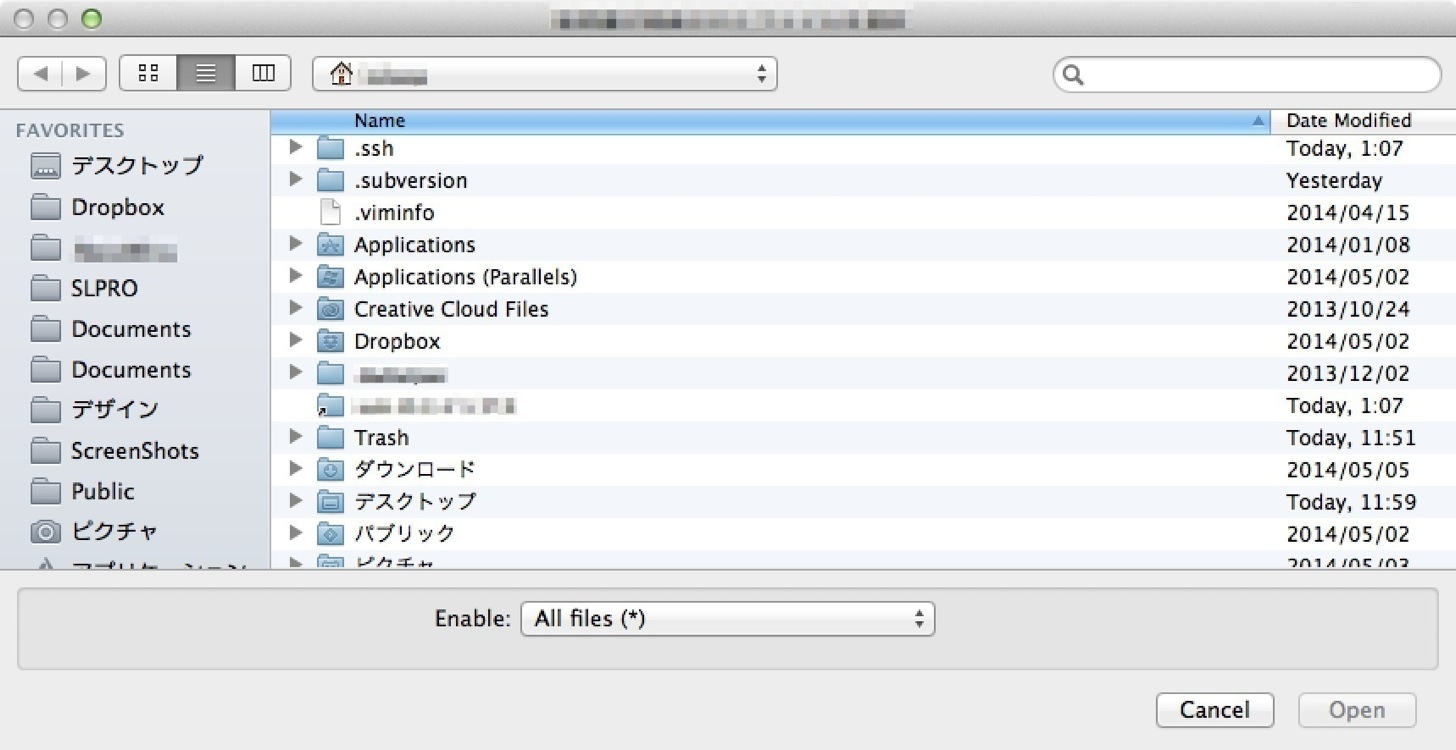Screen dimensions: 1456x750
Task: Click the ダウンロード folder icon
Action: click(x=330, y=470)
